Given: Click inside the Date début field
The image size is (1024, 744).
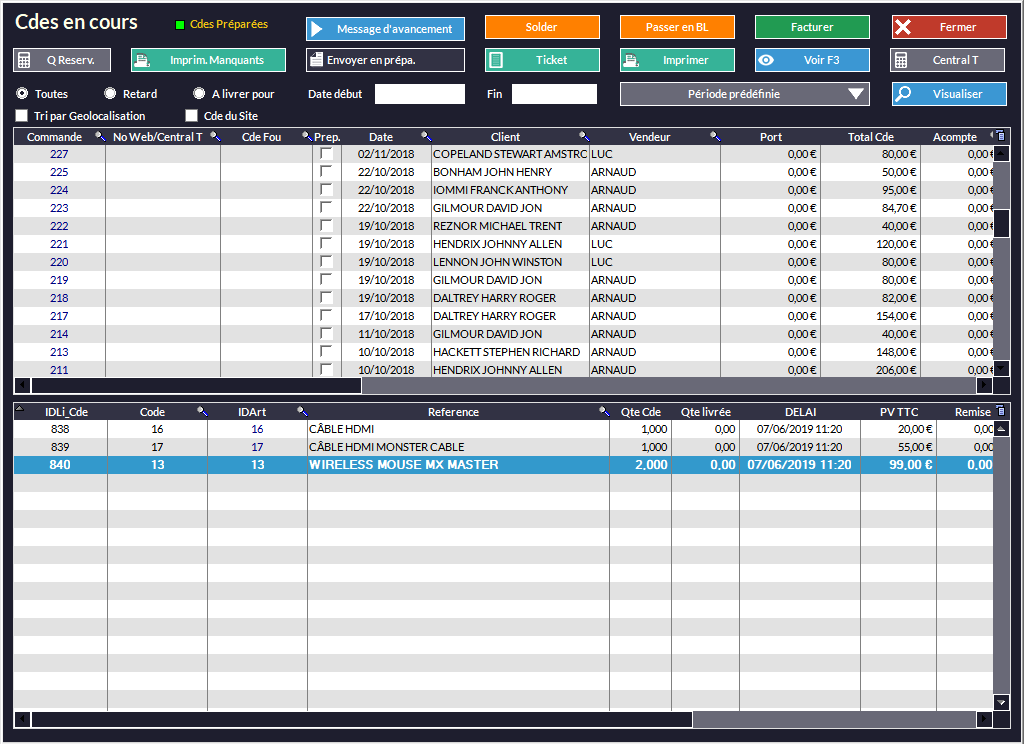Looking at the screenshot, I should 419,94.
